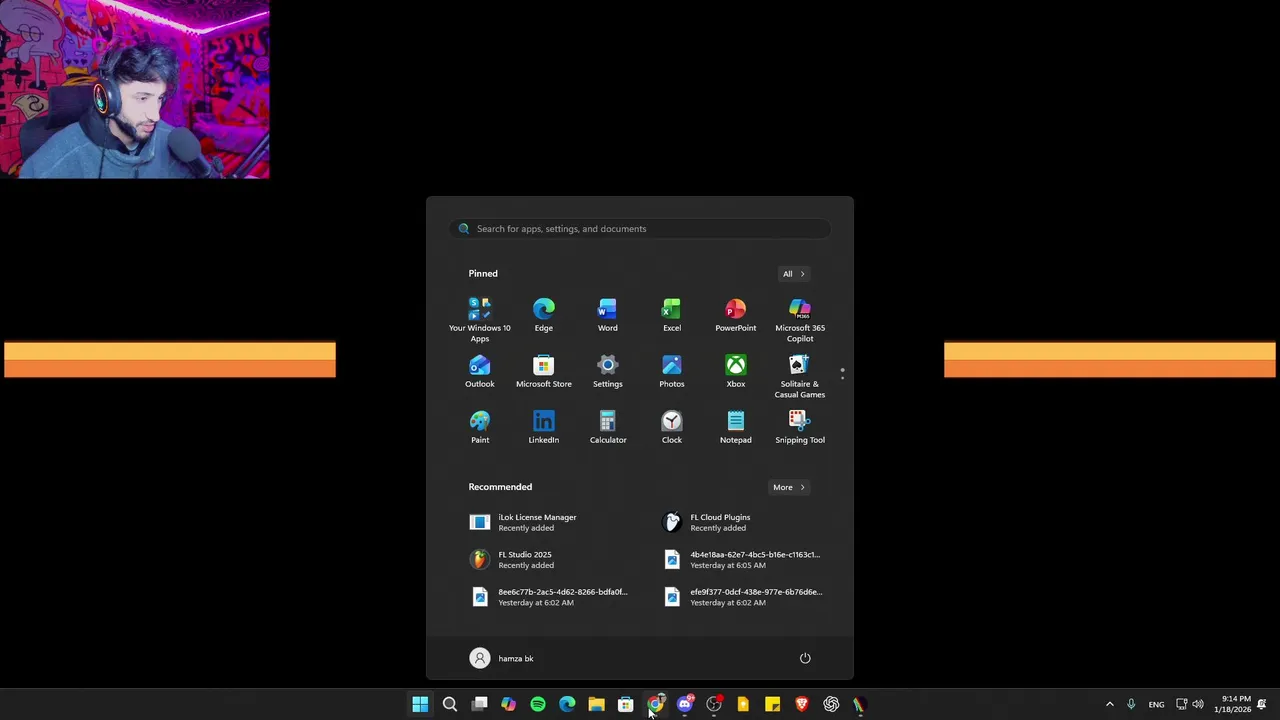Open notifications bell icon
This screenshot has height=720, width=1280.
[1262, 704]
